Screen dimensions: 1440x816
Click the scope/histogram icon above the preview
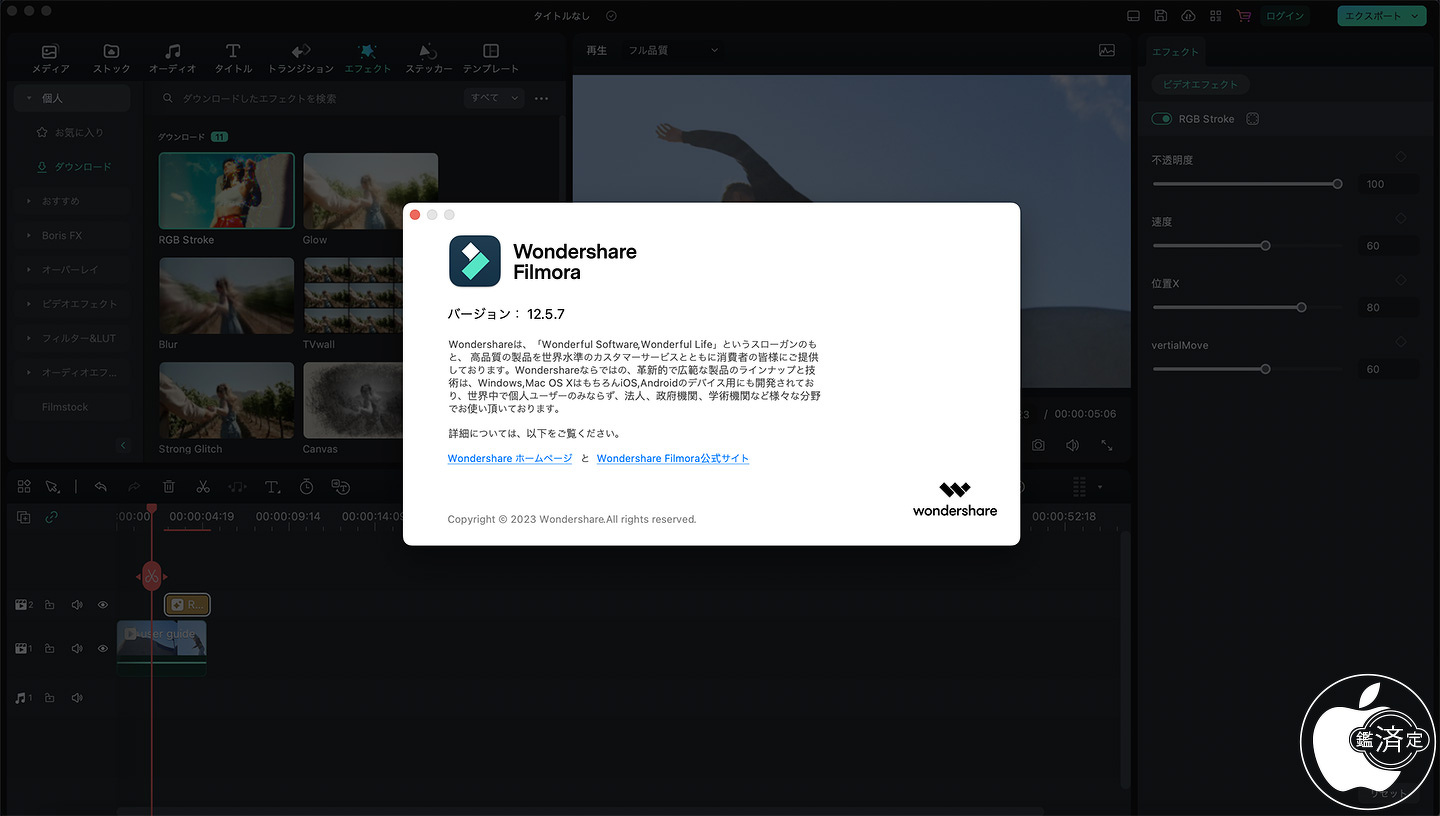click(1107, 50)
